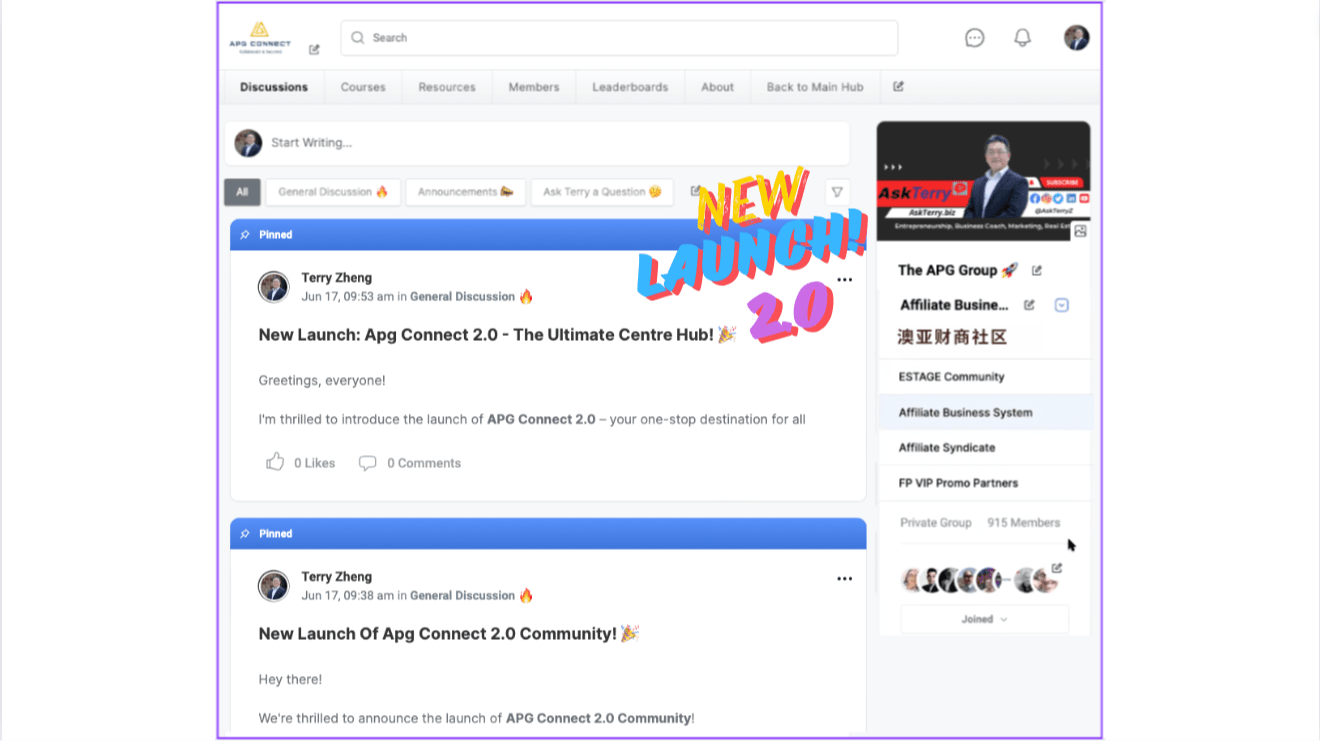Expand the Affiliate Business group switcher dropdown
This screenshot has width=1320, height=741.
click(1062, 305)
